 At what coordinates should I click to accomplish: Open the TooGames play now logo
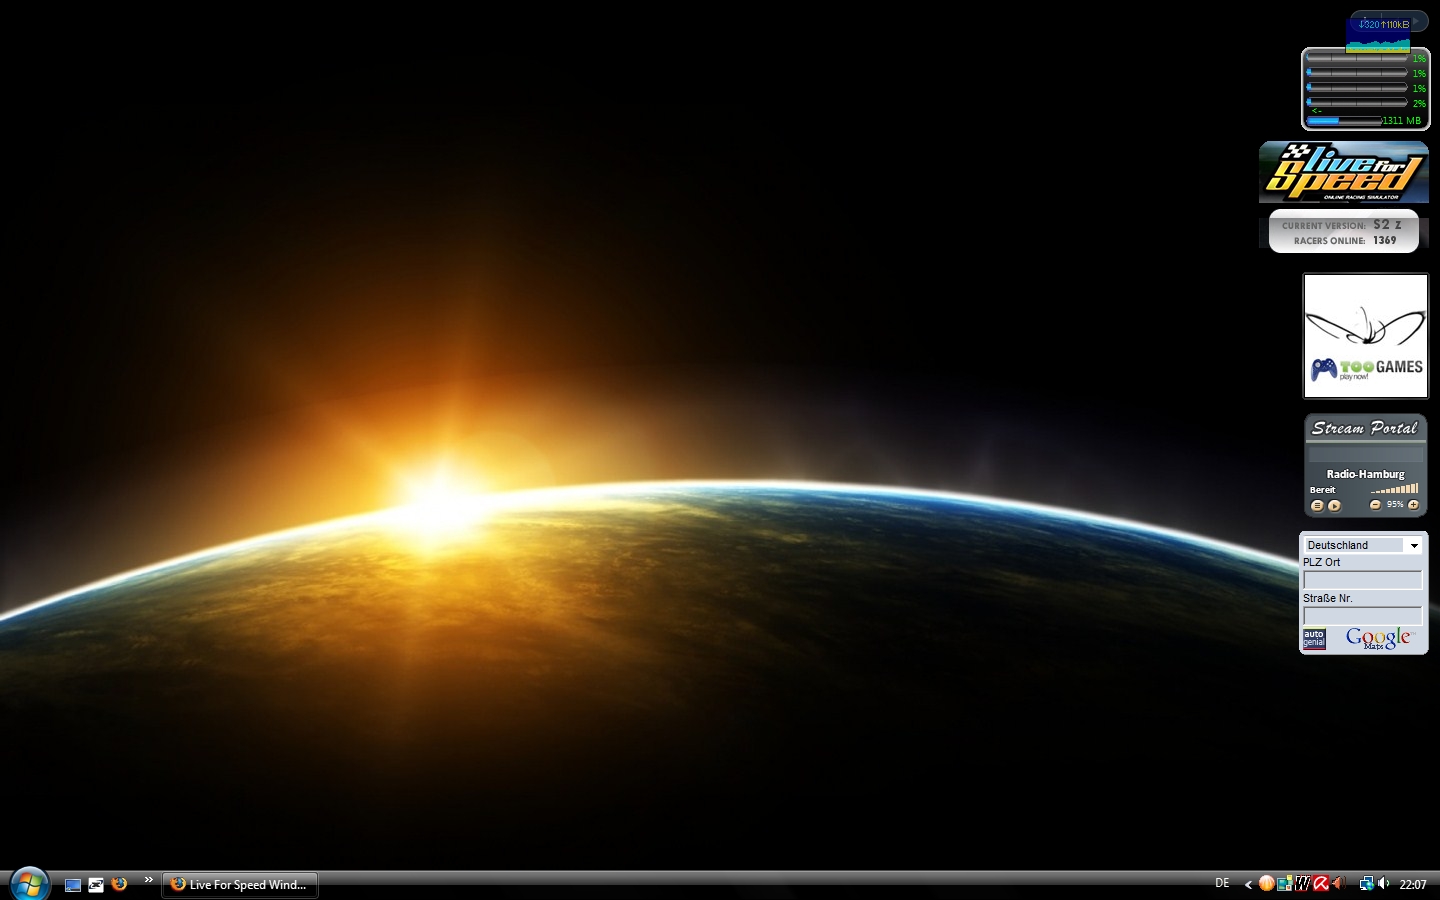point(1366,369)
